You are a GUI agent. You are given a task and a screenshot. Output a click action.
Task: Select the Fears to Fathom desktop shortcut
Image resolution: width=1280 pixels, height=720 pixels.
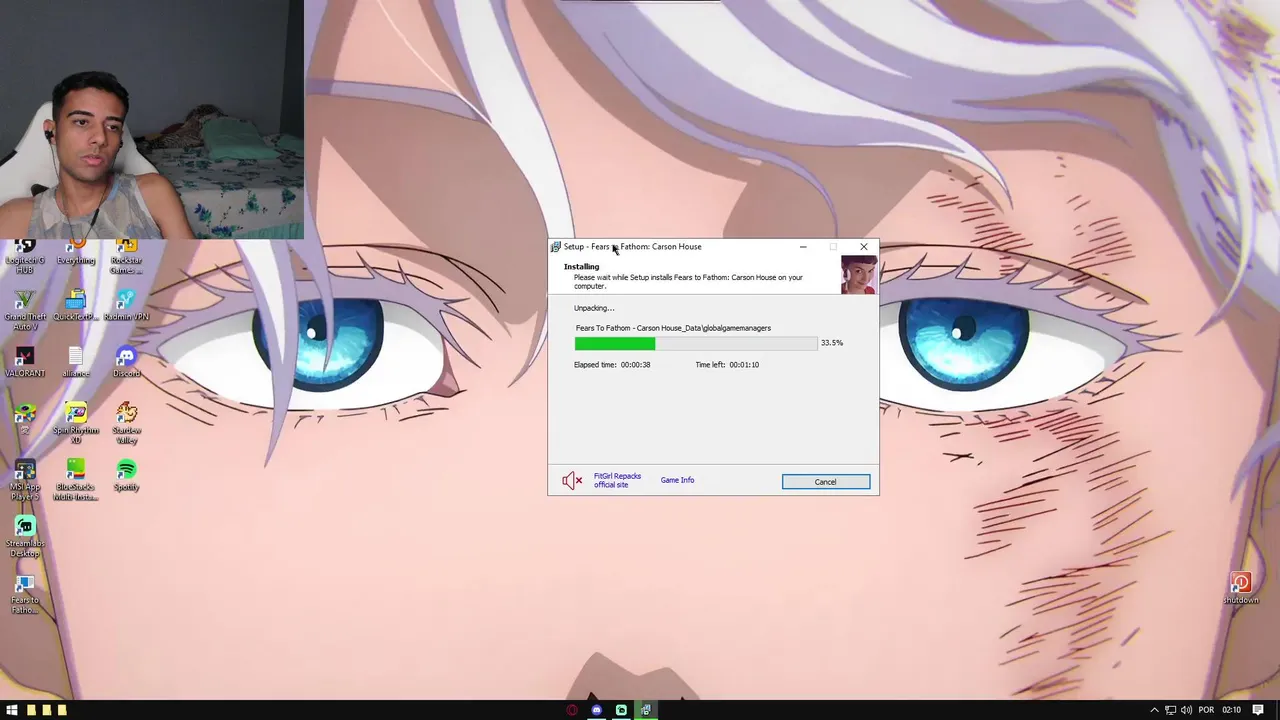pyautogui.click(x=25, y=594)
